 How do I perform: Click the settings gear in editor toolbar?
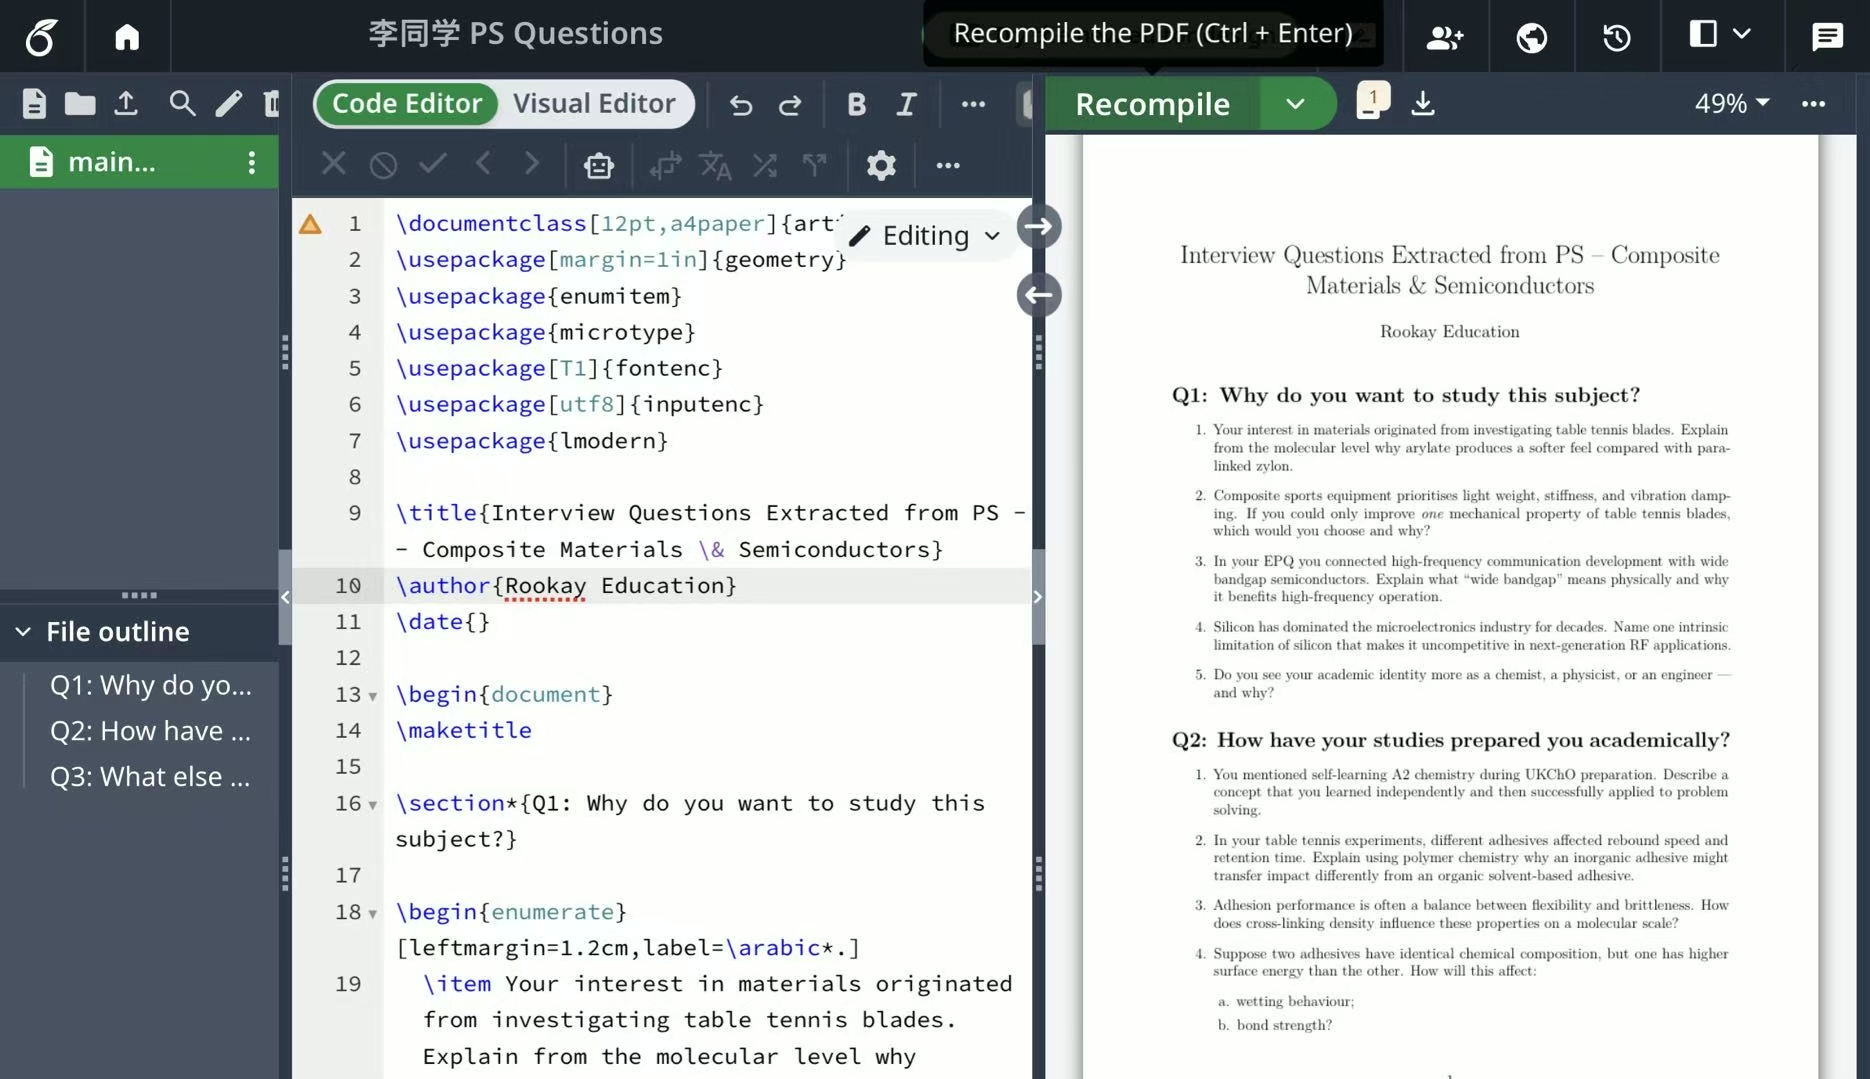click(880, 165)
